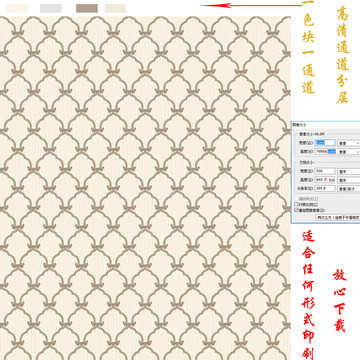Click the document height input field
Screen dimensions: 360x360
tap(325, 180)
